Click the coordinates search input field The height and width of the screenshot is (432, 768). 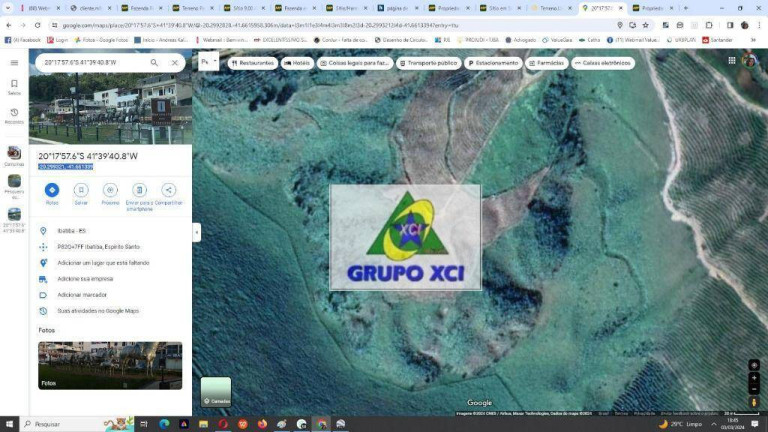pos(93,63)
